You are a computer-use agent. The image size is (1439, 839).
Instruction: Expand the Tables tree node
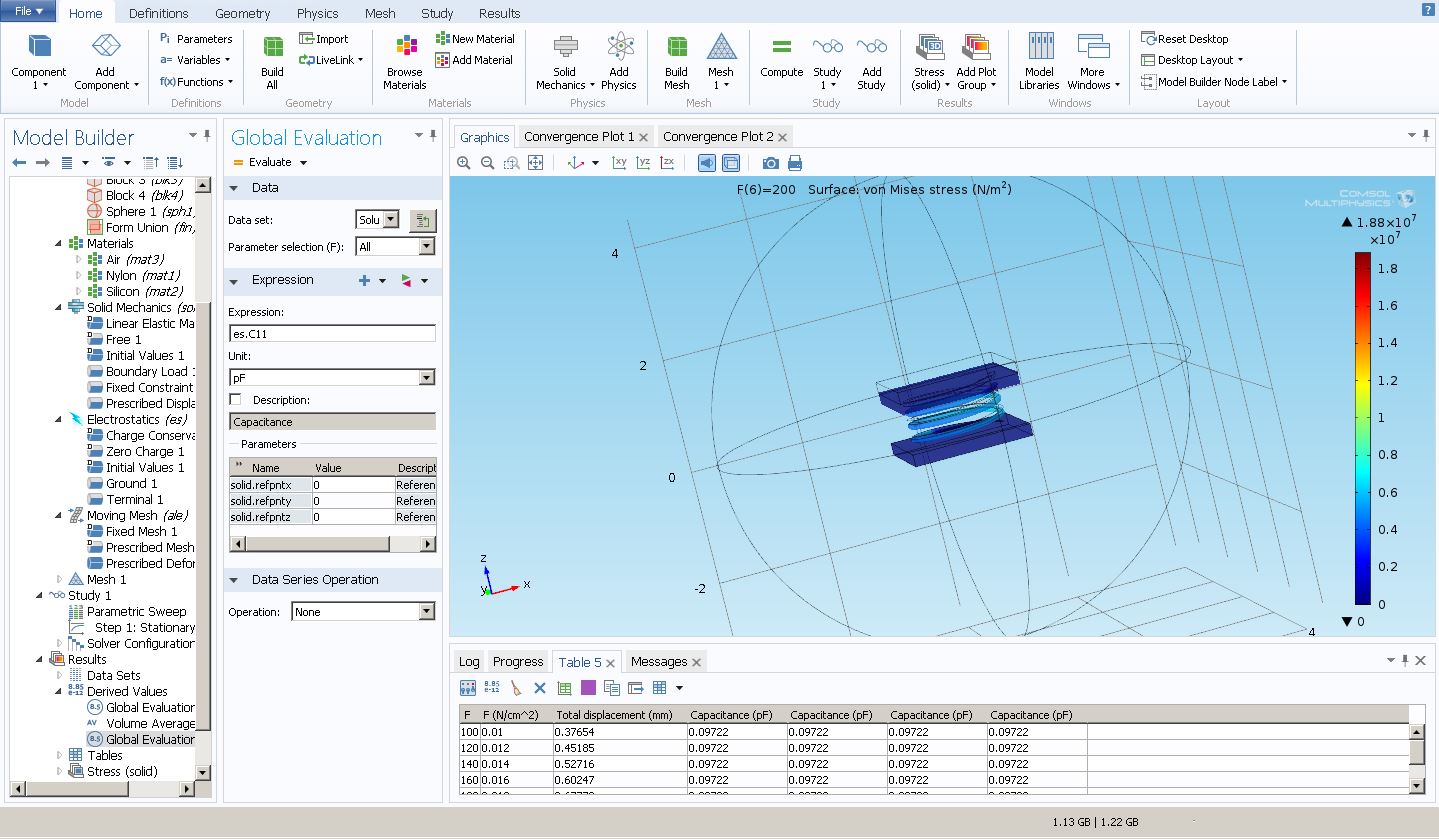click(x=60, y=755)
